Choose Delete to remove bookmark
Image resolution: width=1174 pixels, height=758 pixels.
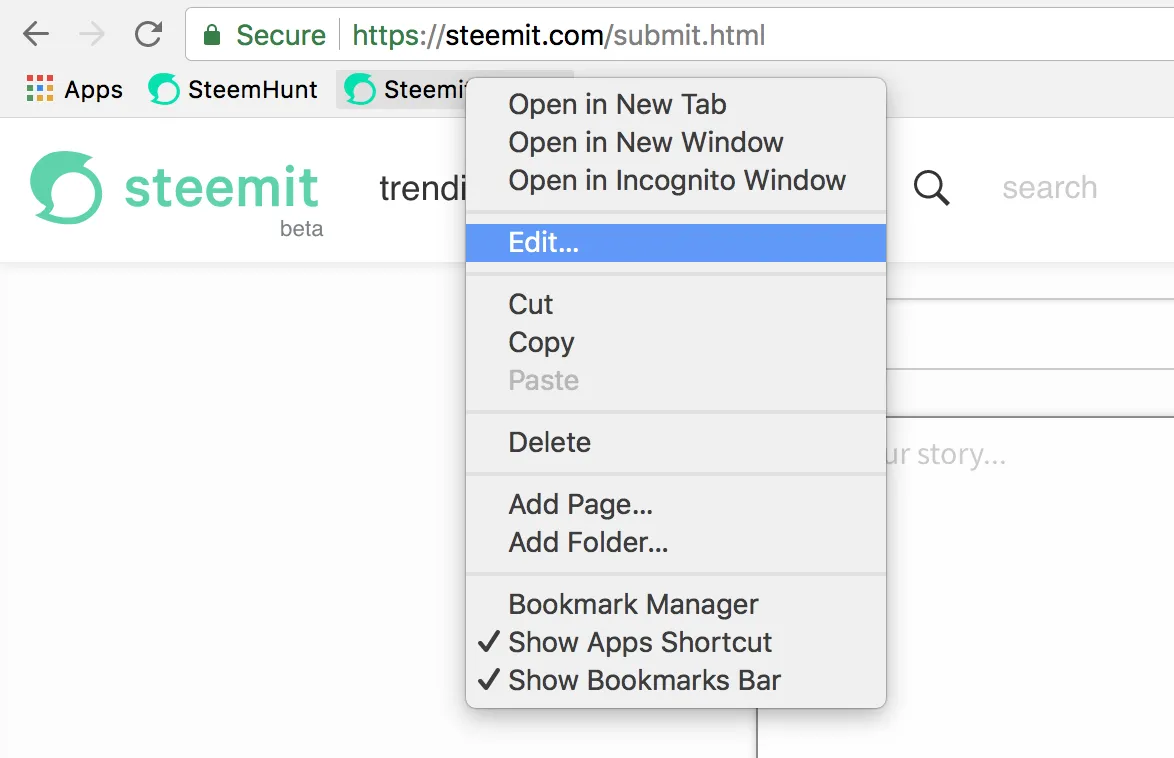click(x=675, y=442)
